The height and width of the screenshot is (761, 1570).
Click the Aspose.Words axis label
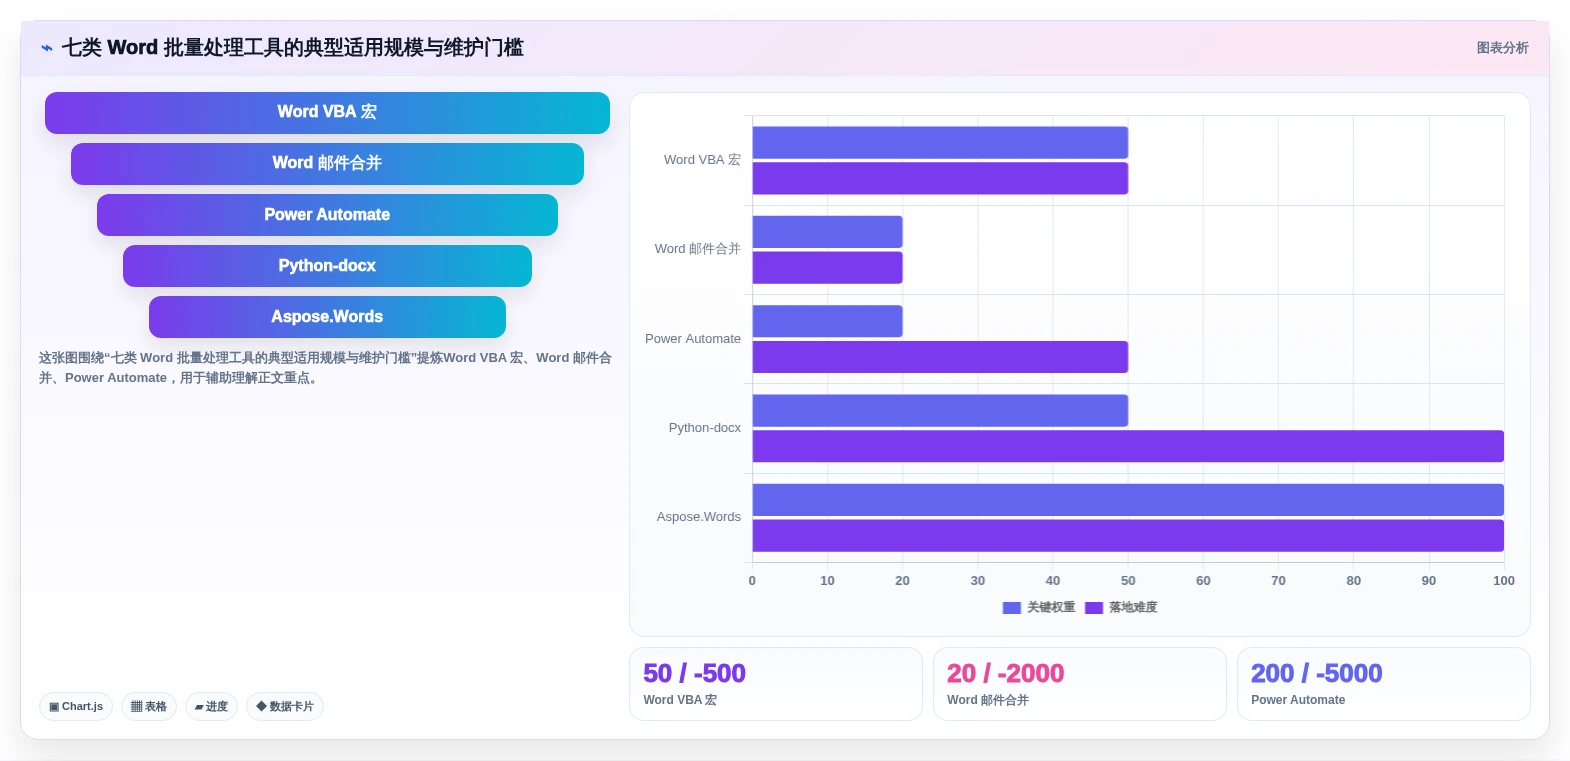(x=699, y=517)
